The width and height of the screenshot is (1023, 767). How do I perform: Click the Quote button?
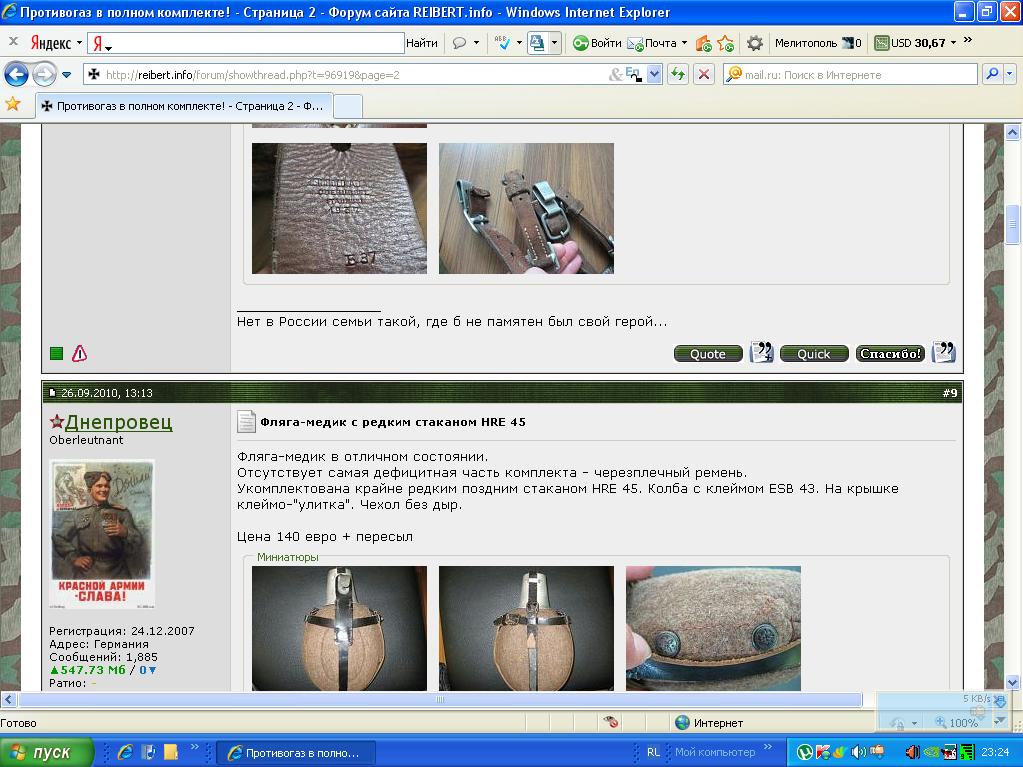click(708, 353)
